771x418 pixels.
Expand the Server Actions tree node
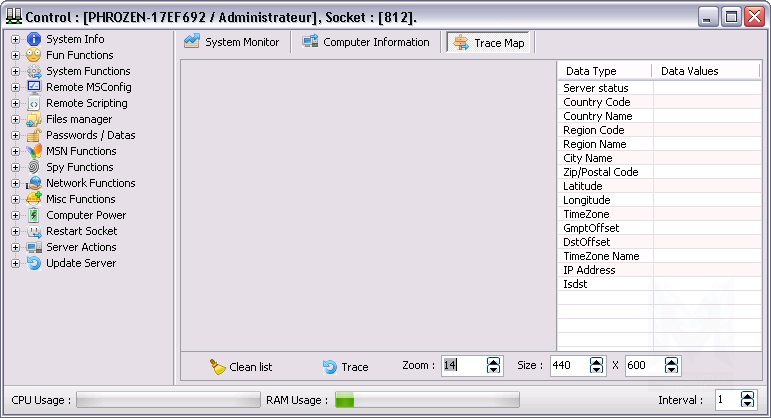pyautogui.click(x=15, y=247)
